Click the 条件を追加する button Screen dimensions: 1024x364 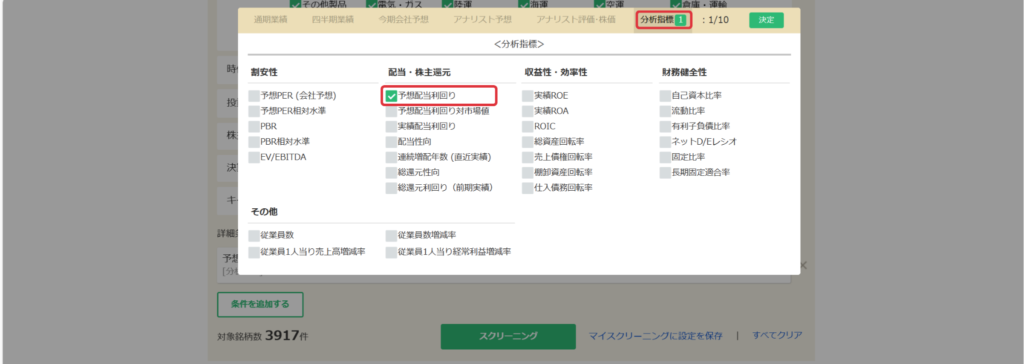pos(261,305)
